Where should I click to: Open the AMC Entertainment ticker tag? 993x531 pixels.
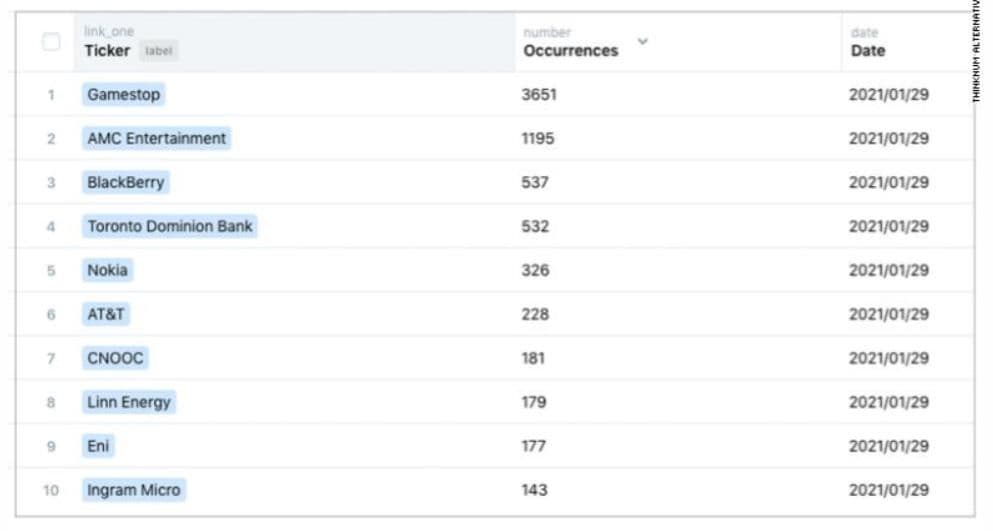click(x=157, y=139)
